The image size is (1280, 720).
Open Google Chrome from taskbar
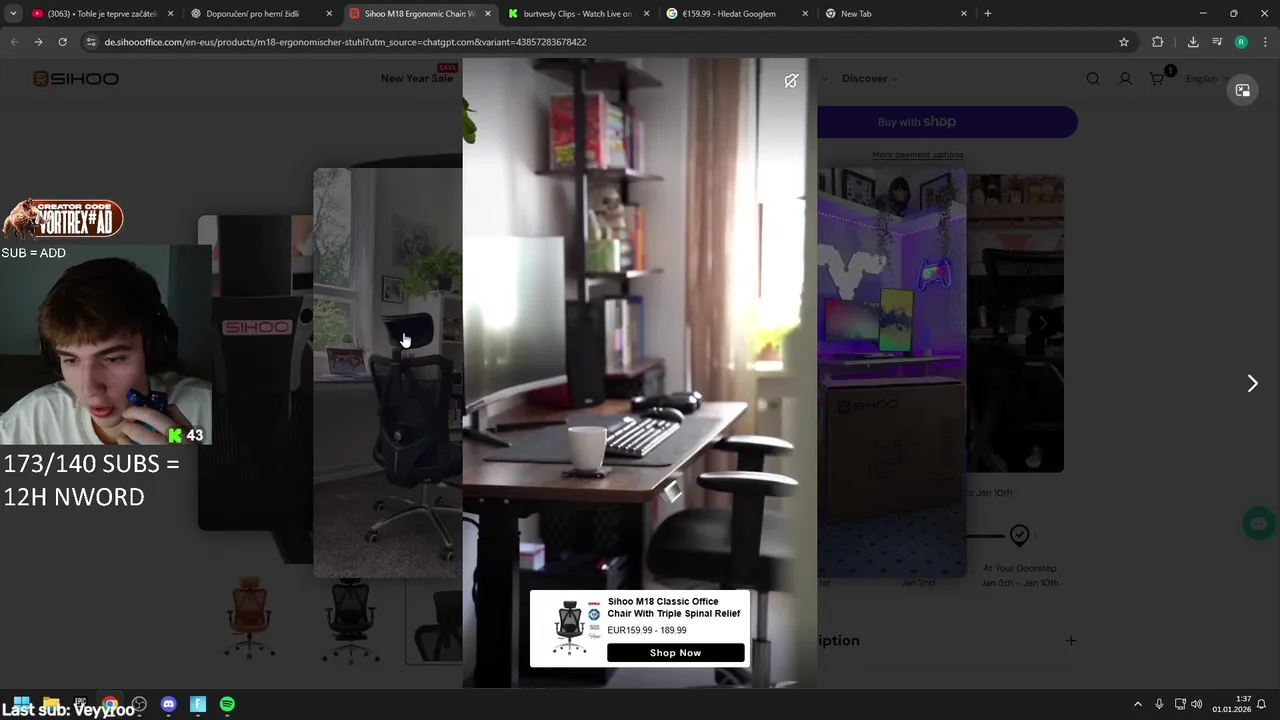[110, 704]
